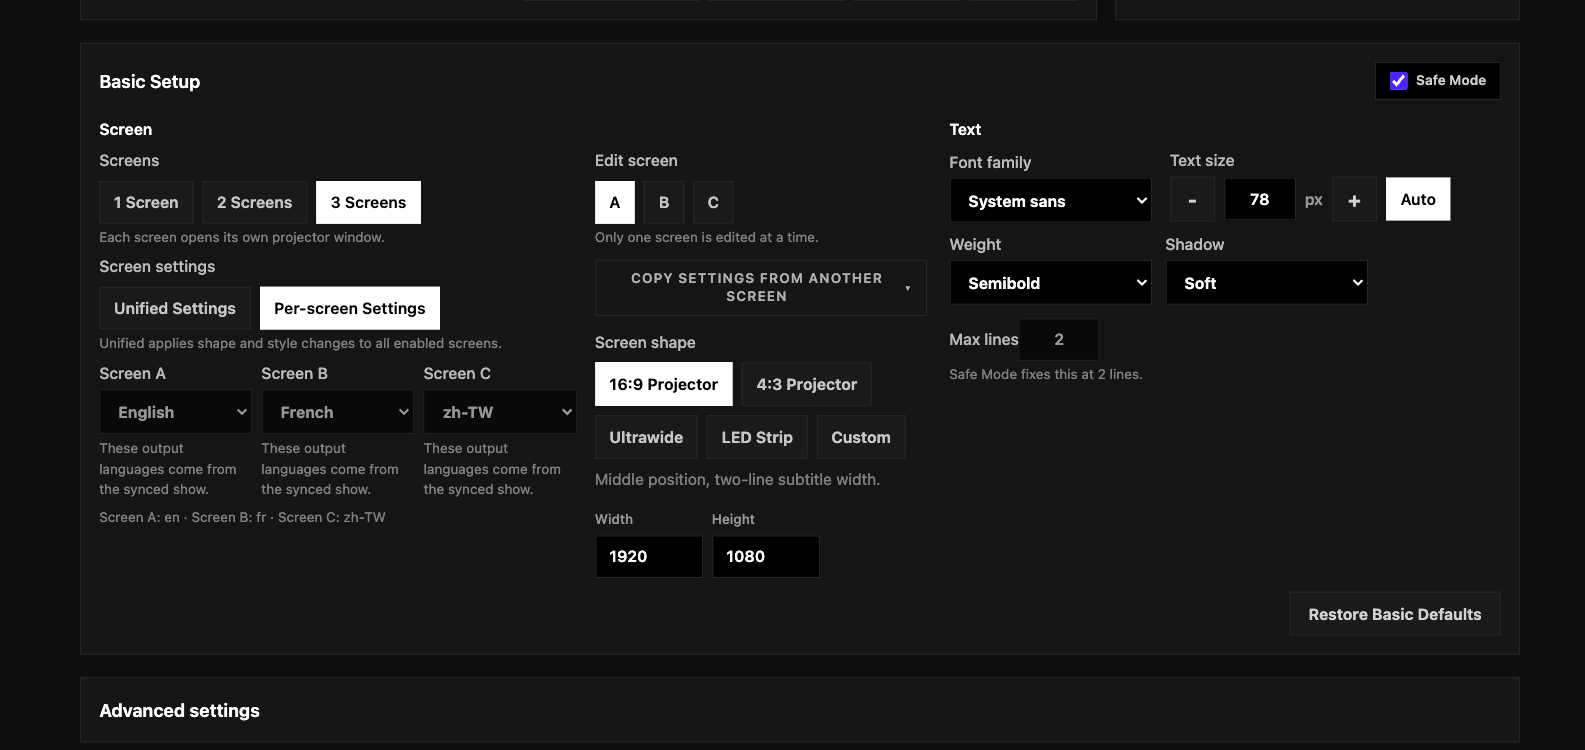Expand the Advanced settings section
1585x750 pixels.
799,711
